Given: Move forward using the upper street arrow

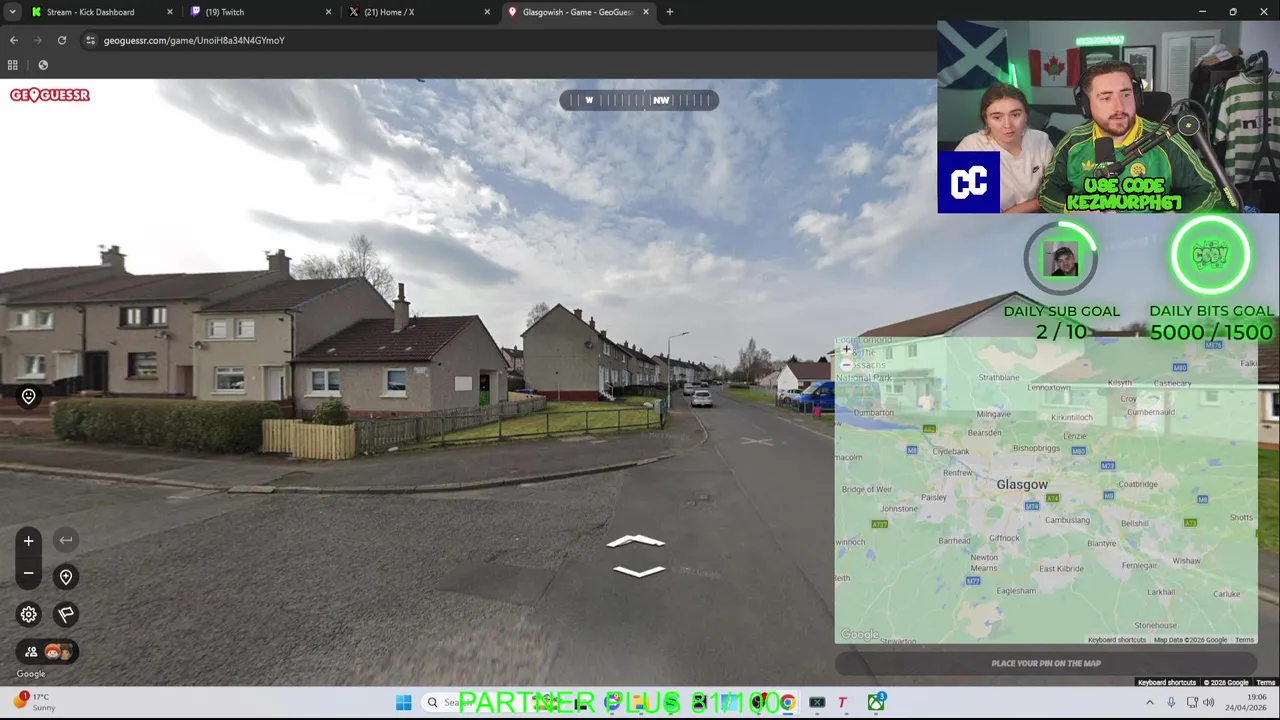Looking at the screenshot, I should pyautogui.click(x=636, y=542).
